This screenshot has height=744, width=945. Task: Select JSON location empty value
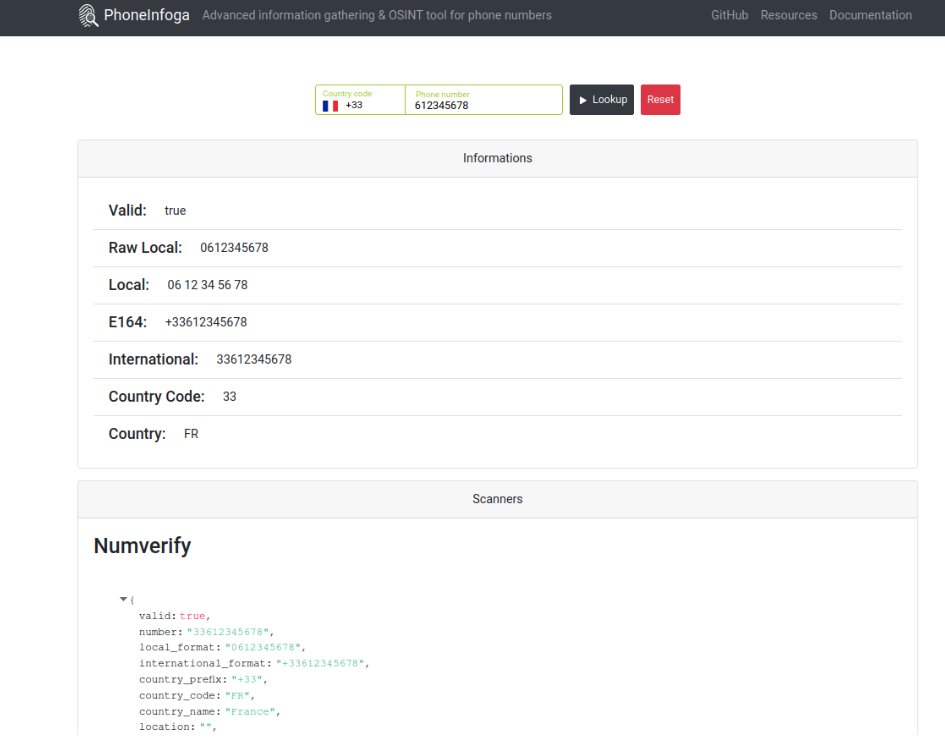tap(206, 727)
